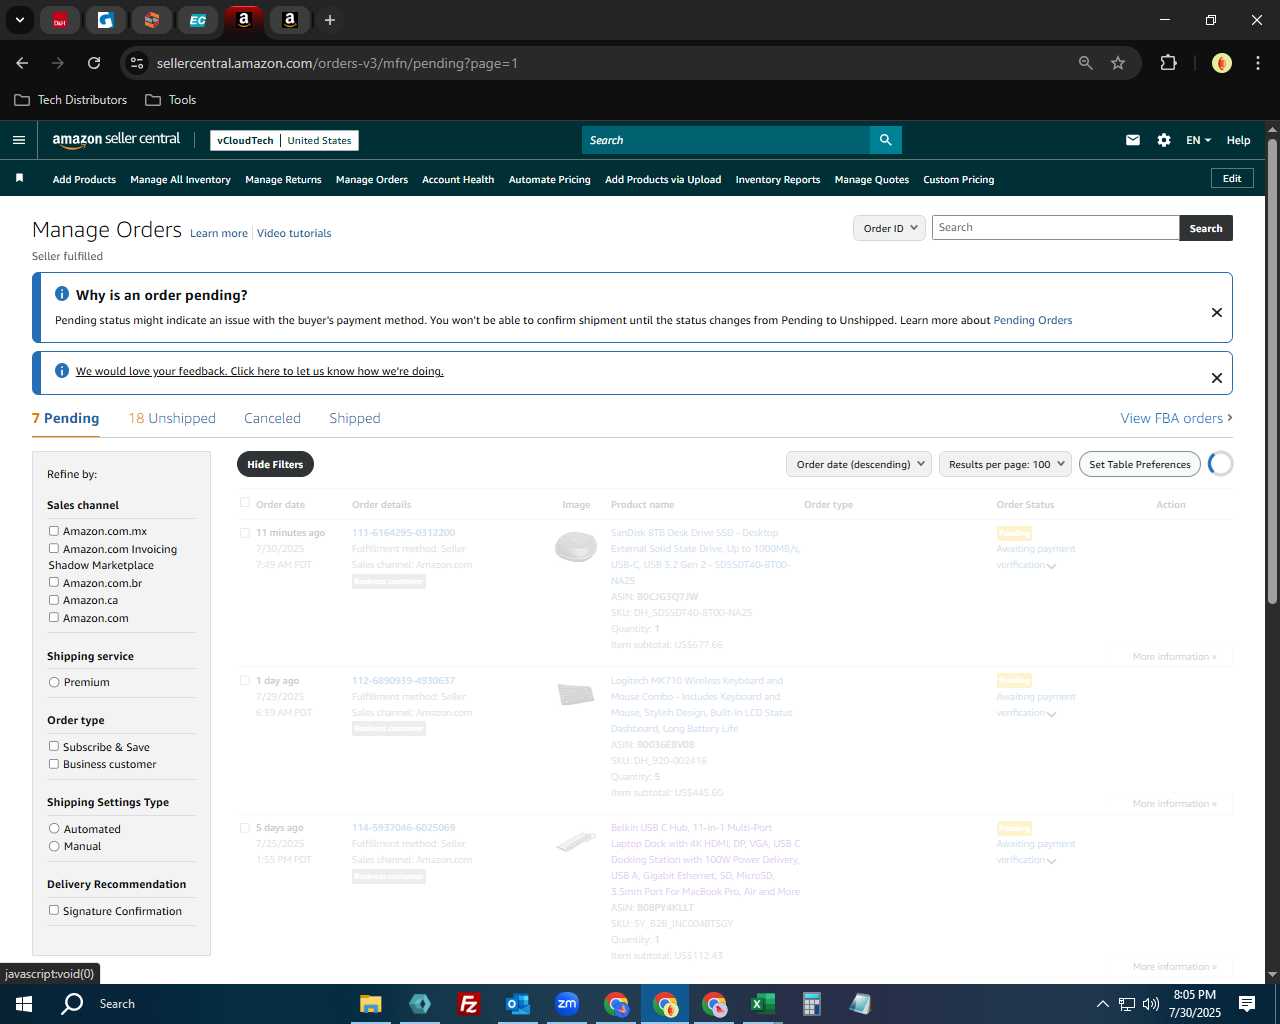
Task: Open Excel from the taskbar
Action: coord(763,1004)
